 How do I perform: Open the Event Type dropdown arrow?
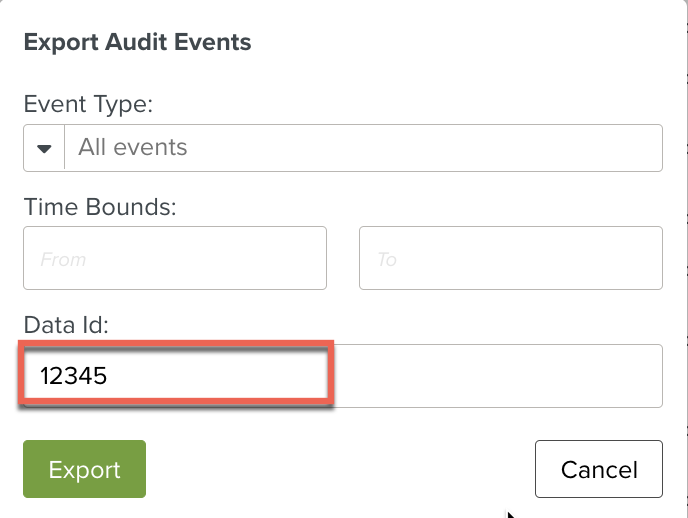(x=44, y=148)
